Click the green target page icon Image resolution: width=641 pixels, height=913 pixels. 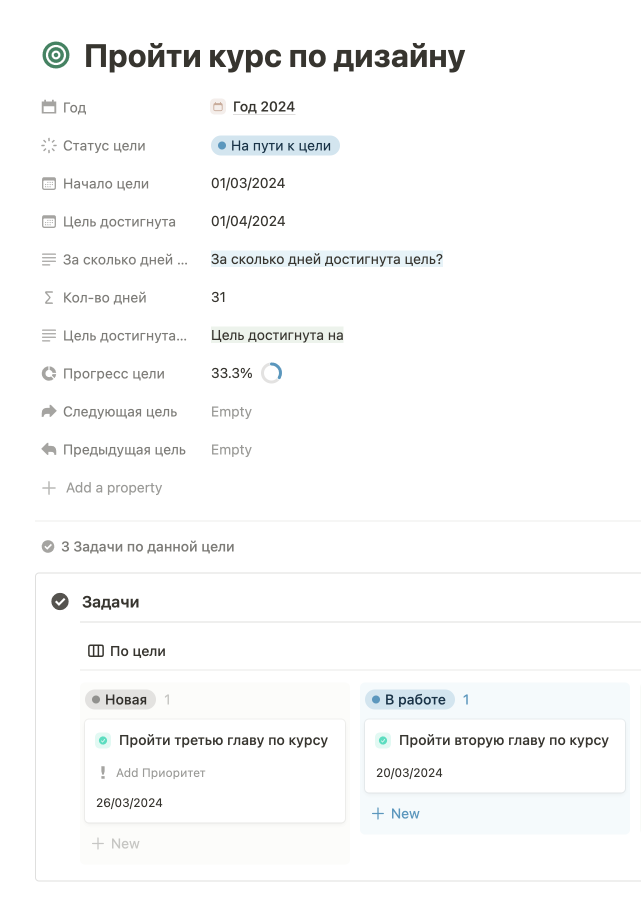(56, 56)
